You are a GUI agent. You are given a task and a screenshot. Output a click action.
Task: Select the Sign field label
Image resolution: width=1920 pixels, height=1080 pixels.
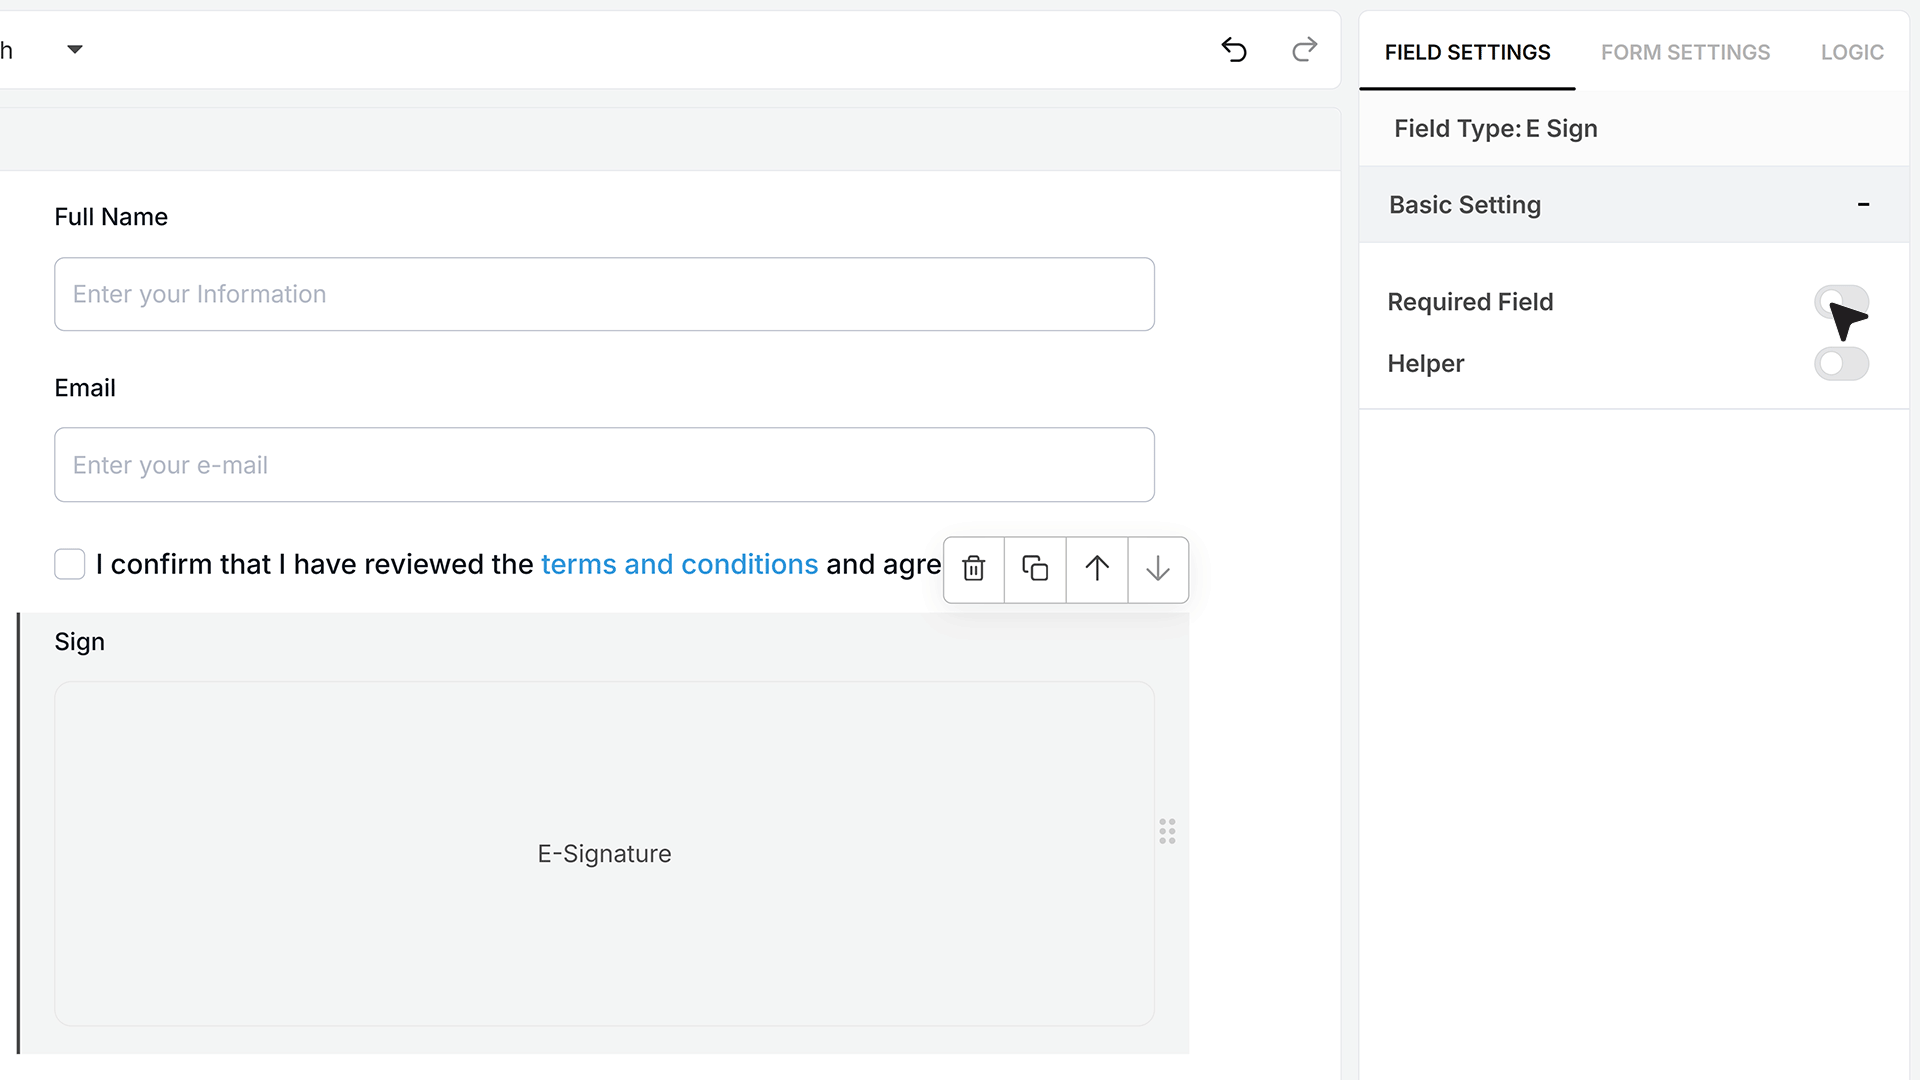point(79,642)
